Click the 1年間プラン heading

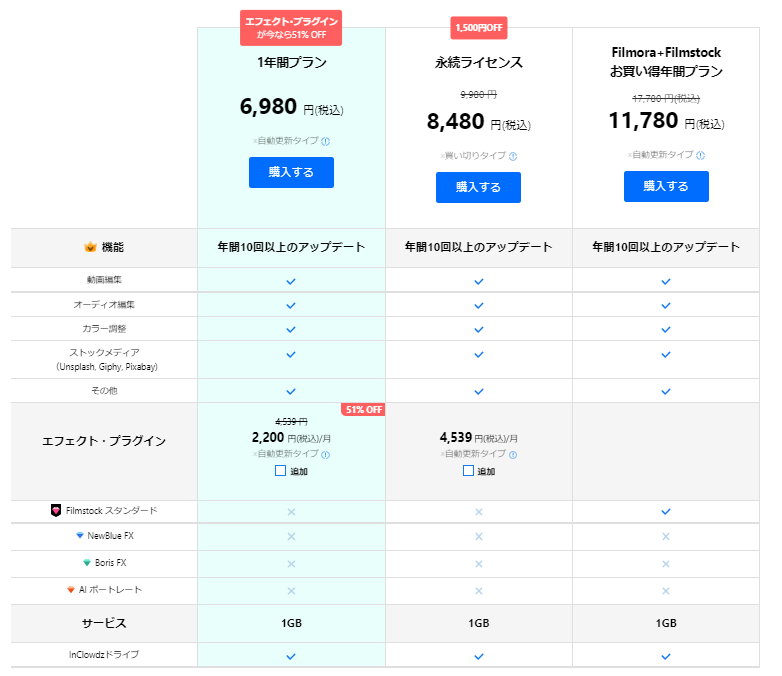[292, 62]
